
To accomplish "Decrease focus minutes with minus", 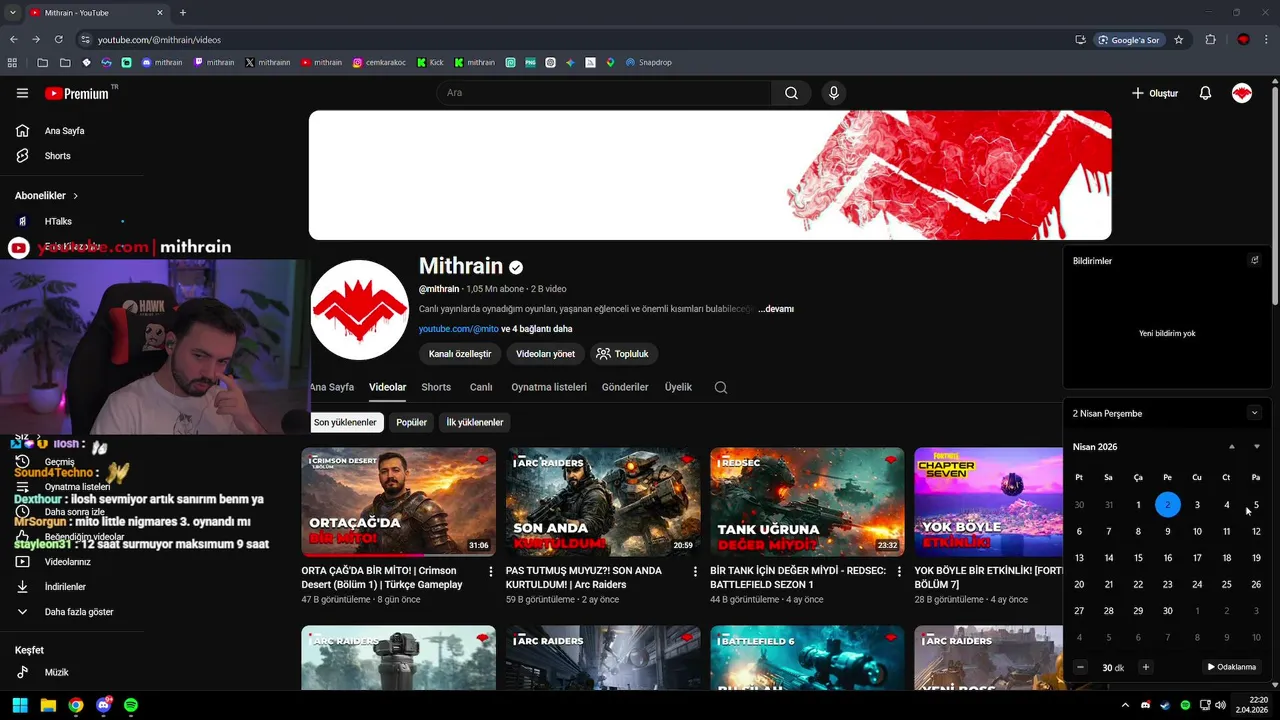I will click(x=1081, y=667).
